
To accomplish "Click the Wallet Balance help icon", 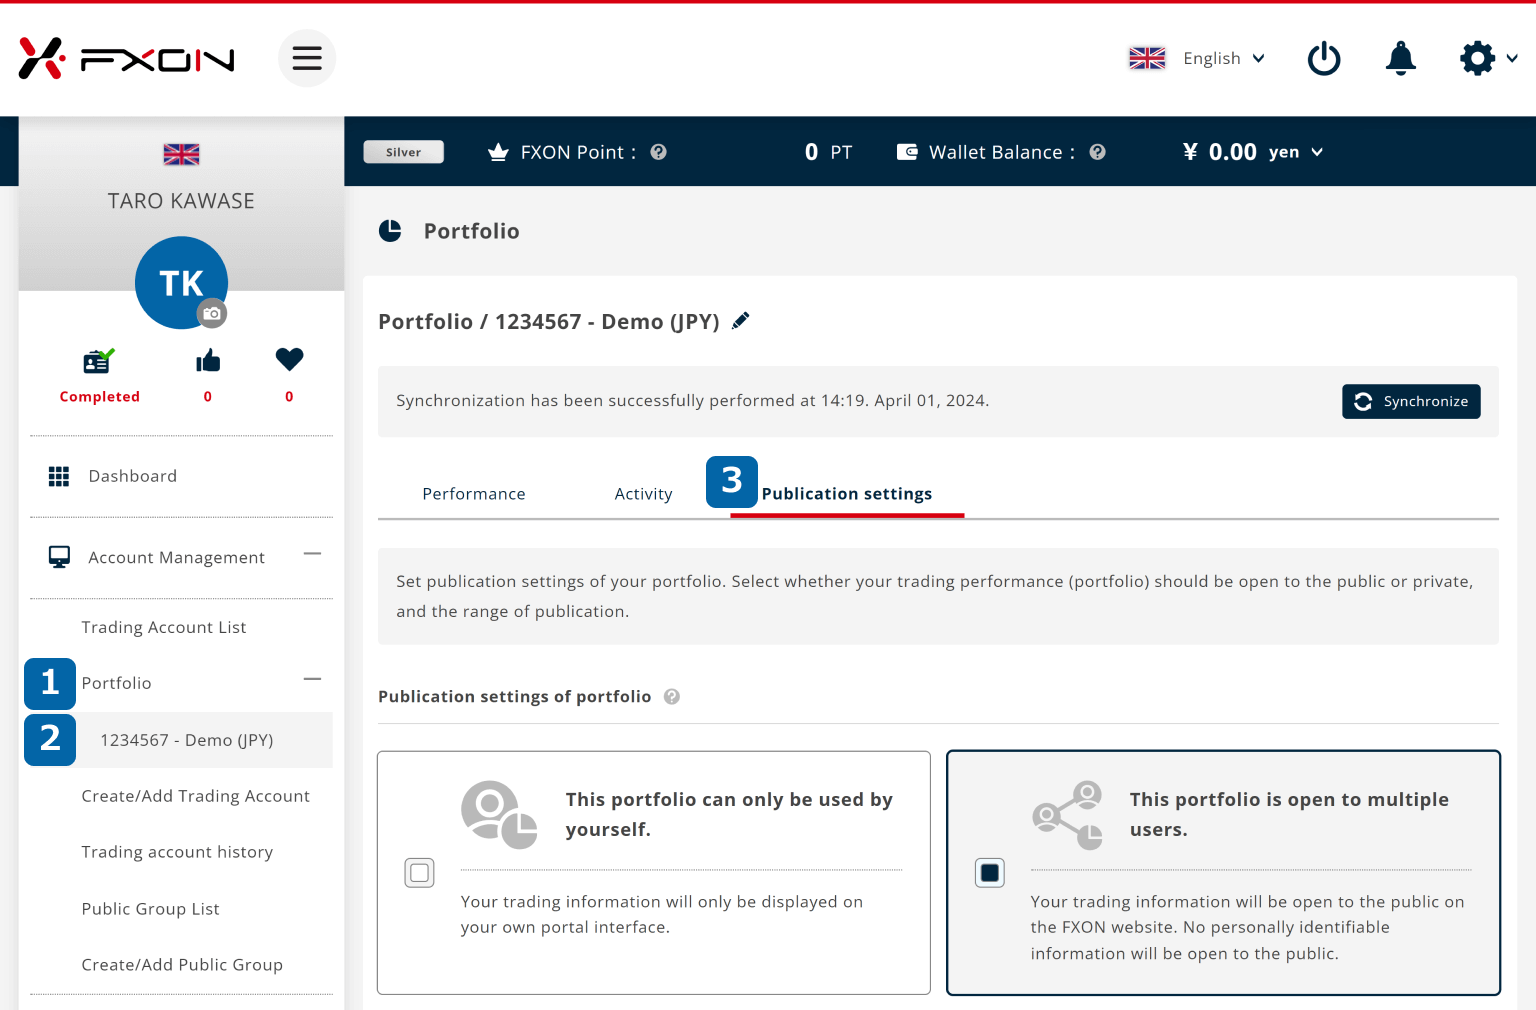I will tap(1097, 152).
